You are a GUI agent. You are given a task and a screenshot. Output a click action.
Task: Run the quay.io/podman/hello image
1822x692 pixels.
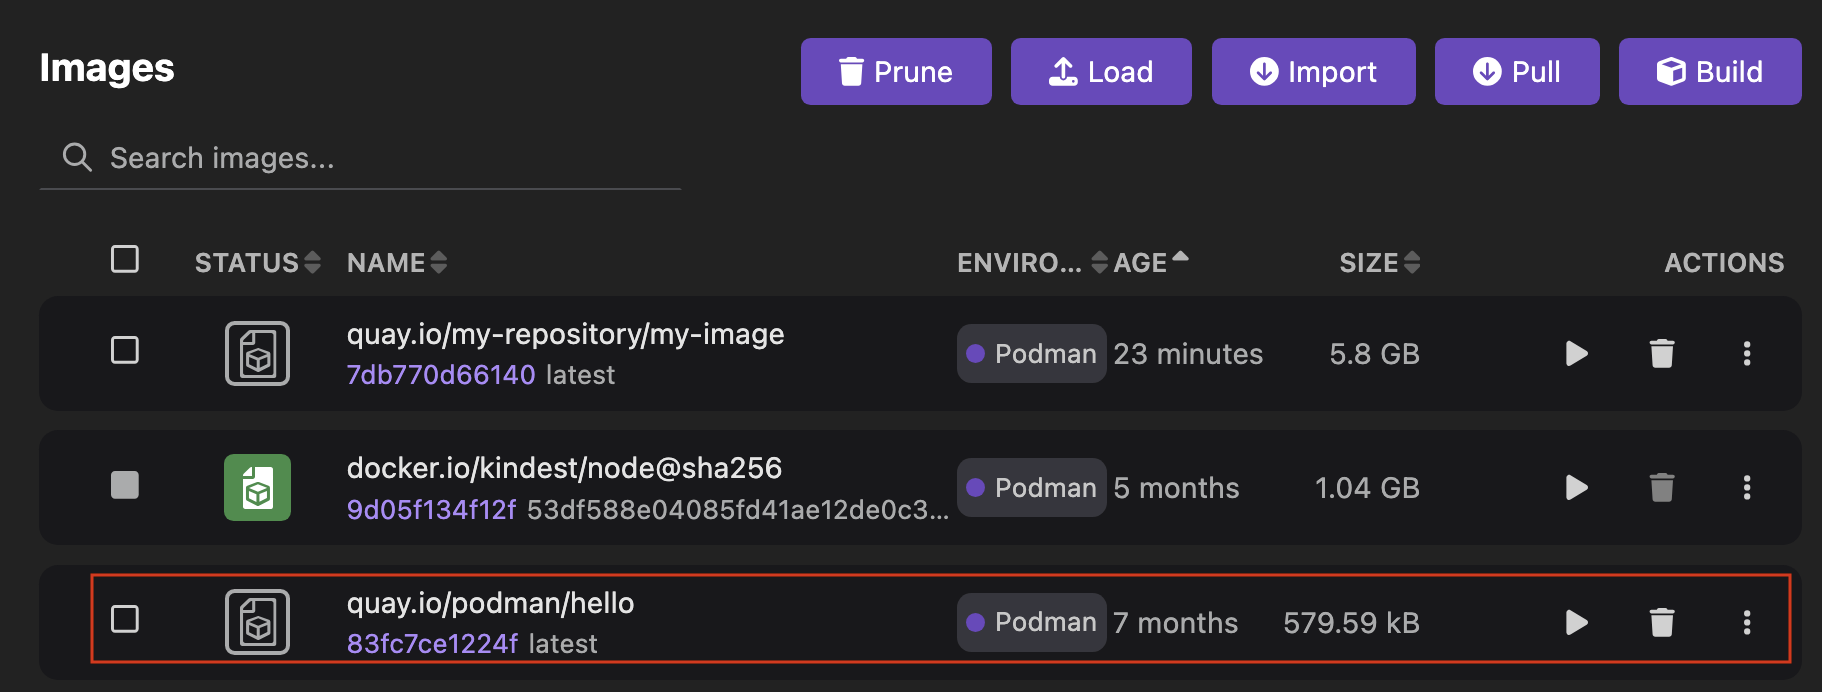pos(1575,622)
